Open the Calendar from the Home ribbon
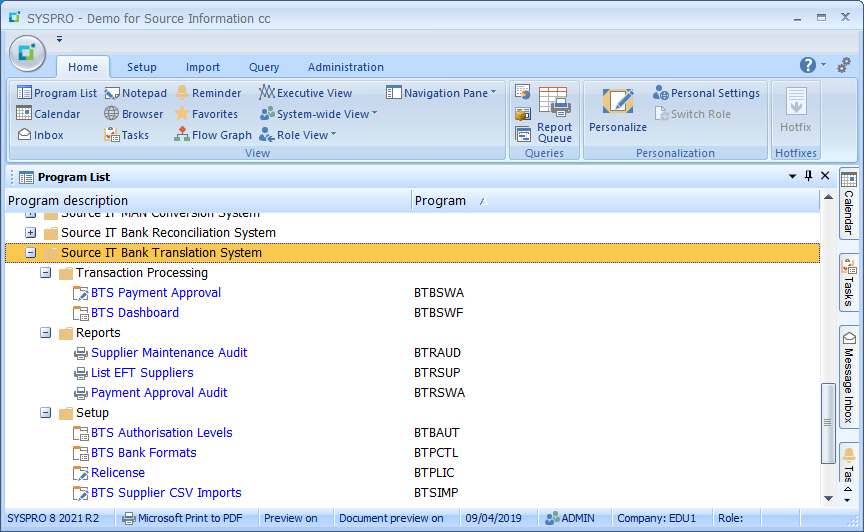The image size is (864, 532). 48,114
